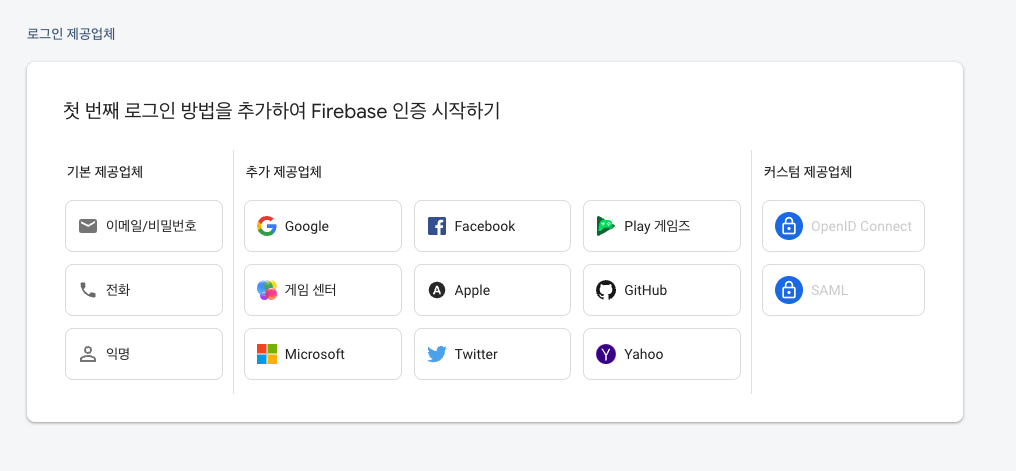
Task: Click the SAML lock icon
Action: click(789, 290)
